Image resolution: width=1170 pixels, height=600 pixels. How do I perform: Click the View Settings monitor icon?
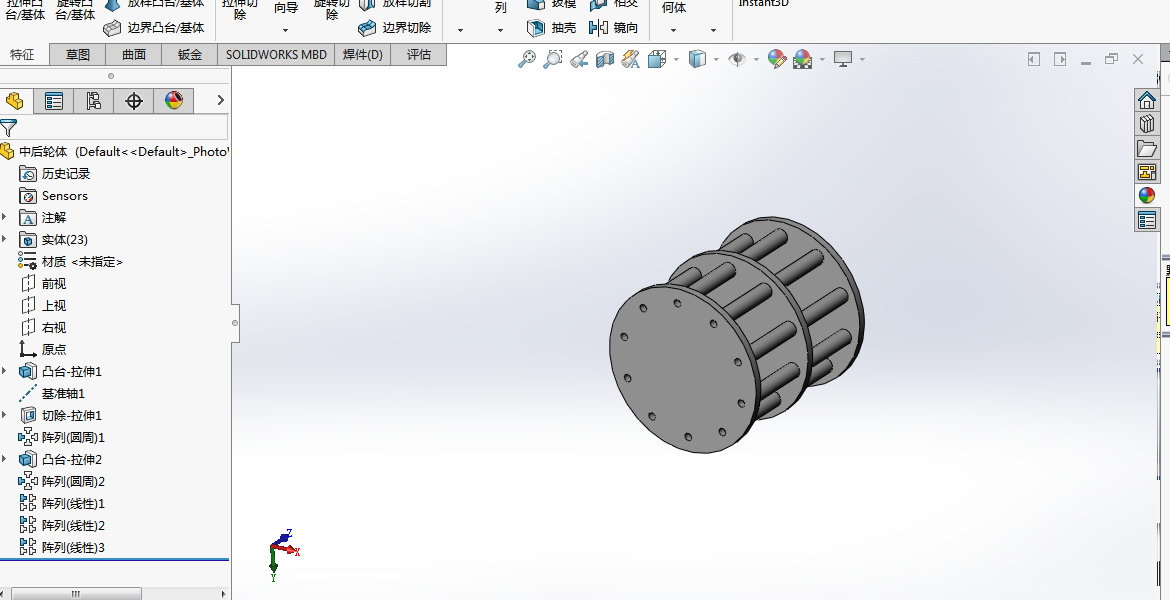[x=842, y=59]
